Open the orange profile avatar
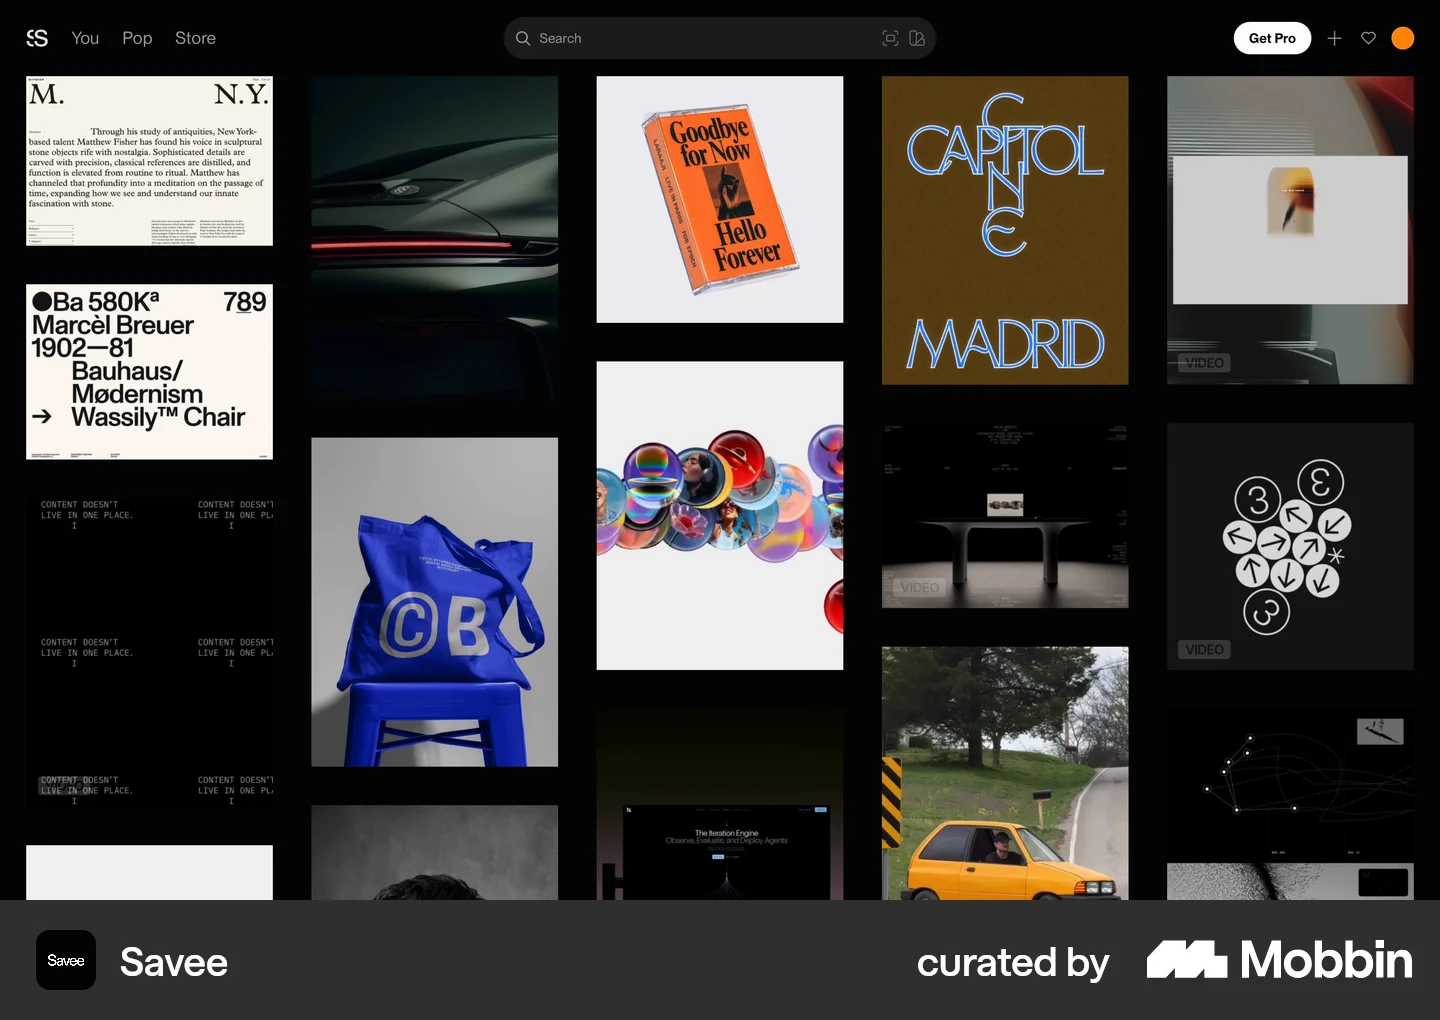The image size is (1440, 1020). [x=1403, y=38]
